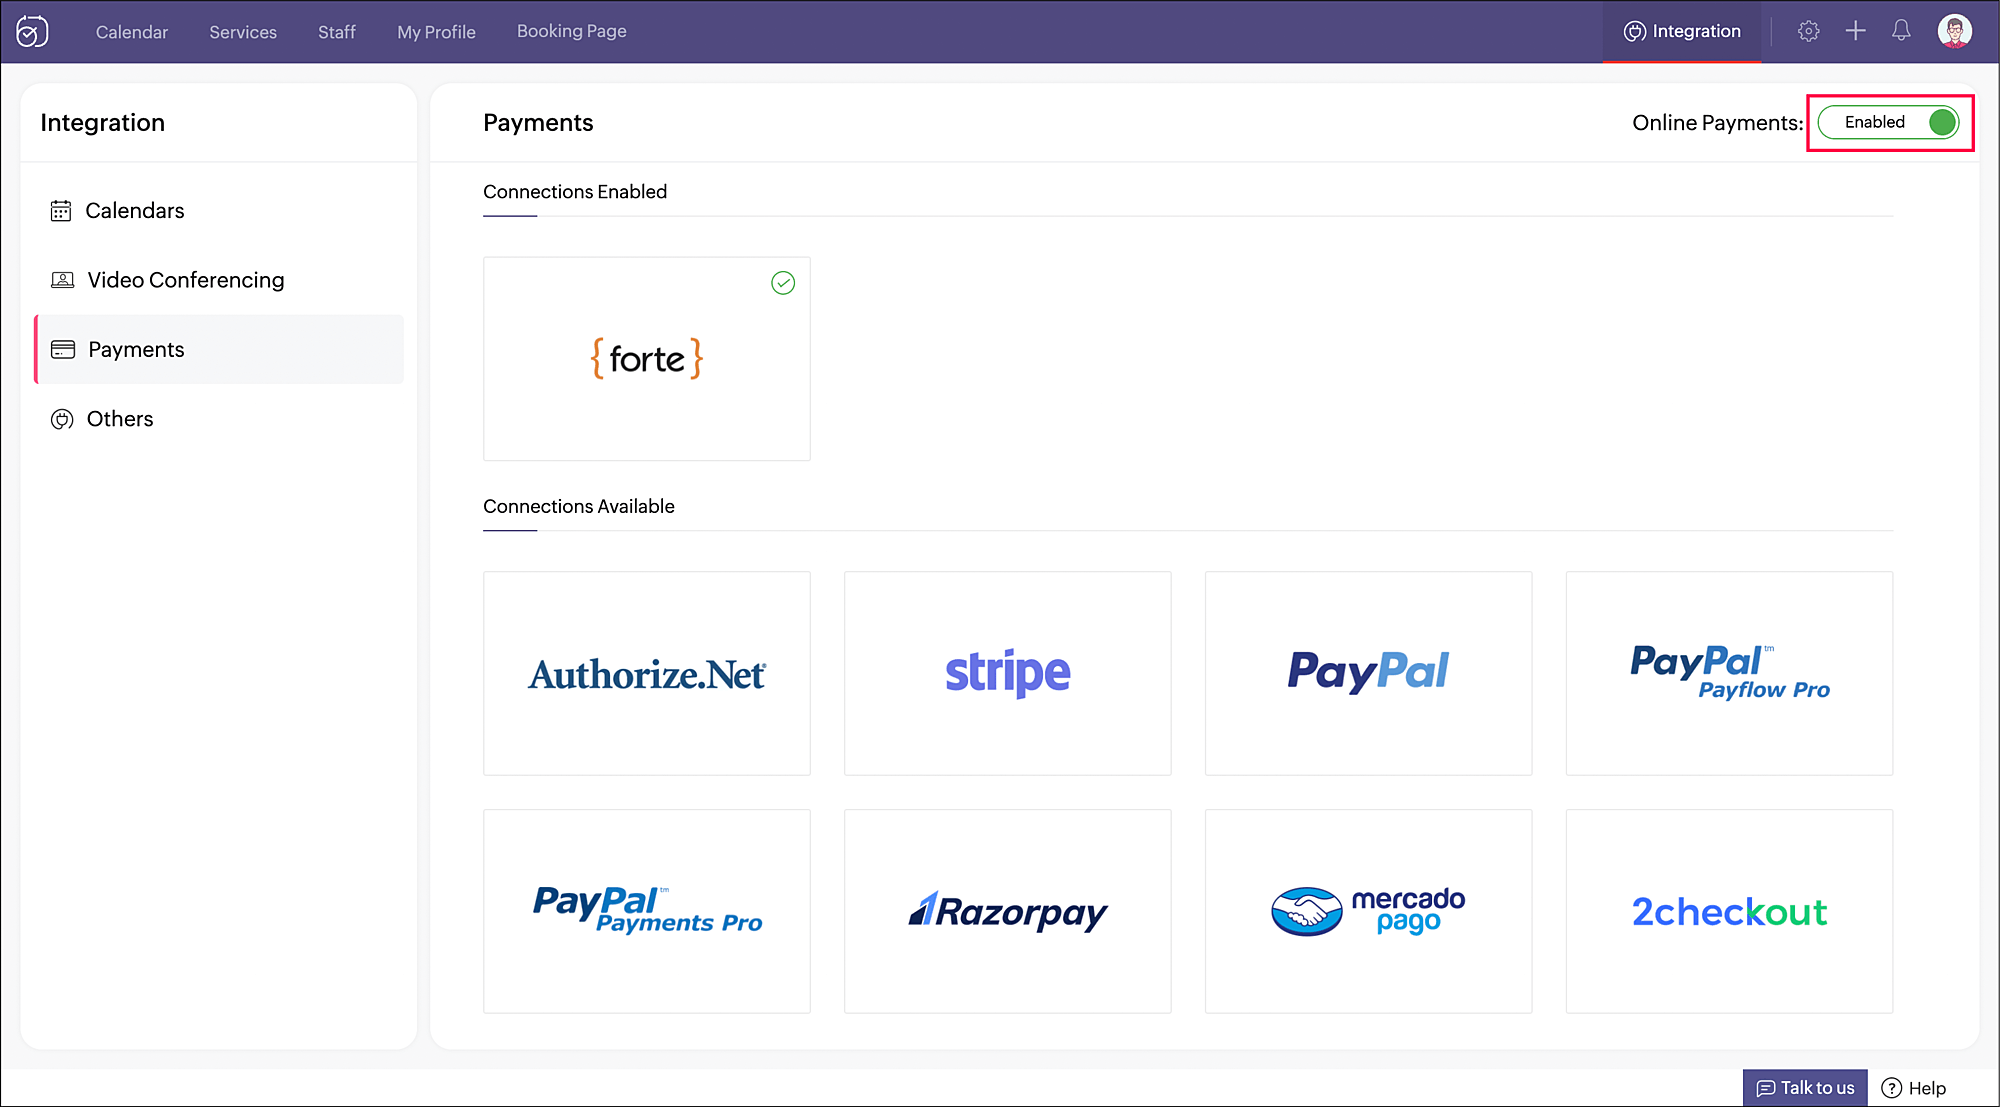Select the Razorpay payment gateway

(1008, 911)
